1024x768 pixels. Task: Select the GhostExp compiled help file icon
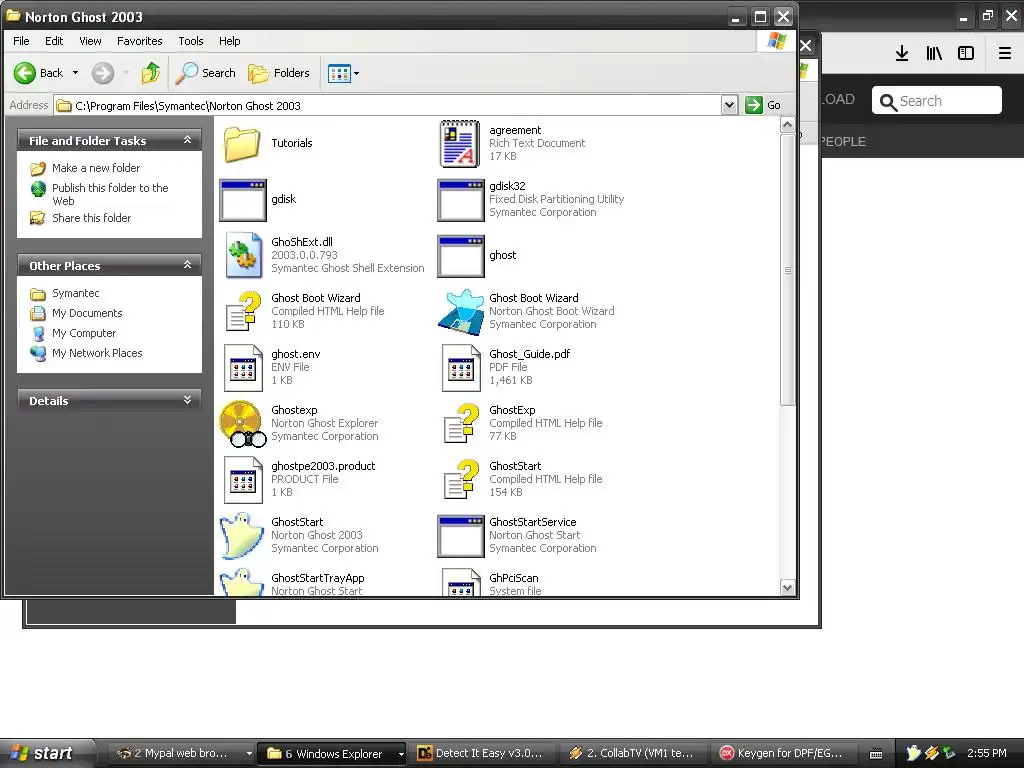point(460,424)
